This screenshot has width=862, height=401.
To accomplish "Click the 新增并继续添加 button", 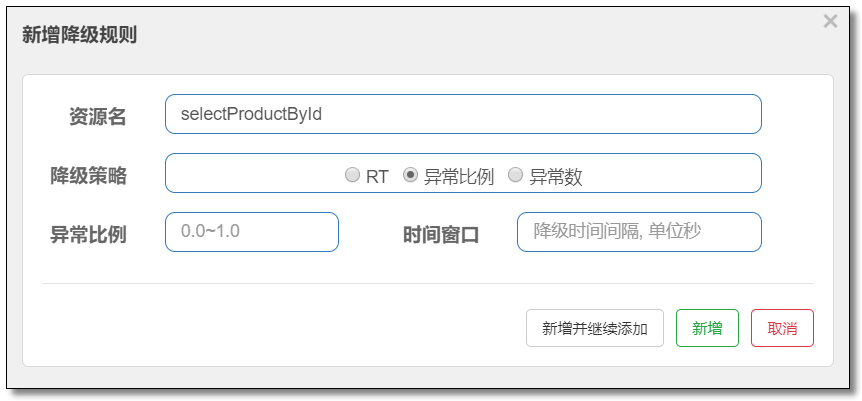I will (595, 328).
